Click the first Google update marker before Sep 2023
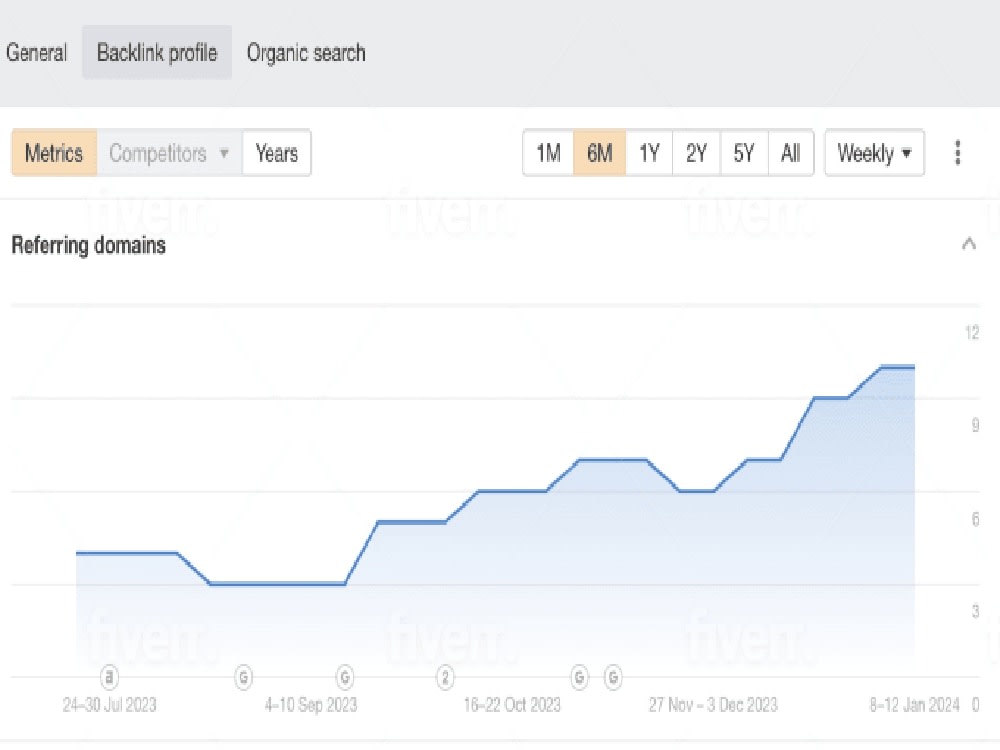This screenshot has width=1000, height=750. [243, 677]
